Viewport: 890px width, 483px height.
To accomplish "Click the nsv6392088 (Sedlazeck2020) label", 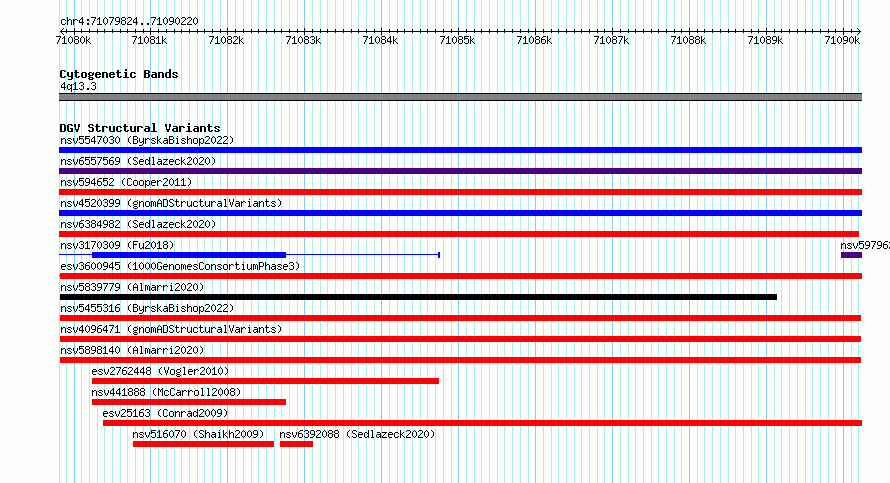I will [357, 434].
